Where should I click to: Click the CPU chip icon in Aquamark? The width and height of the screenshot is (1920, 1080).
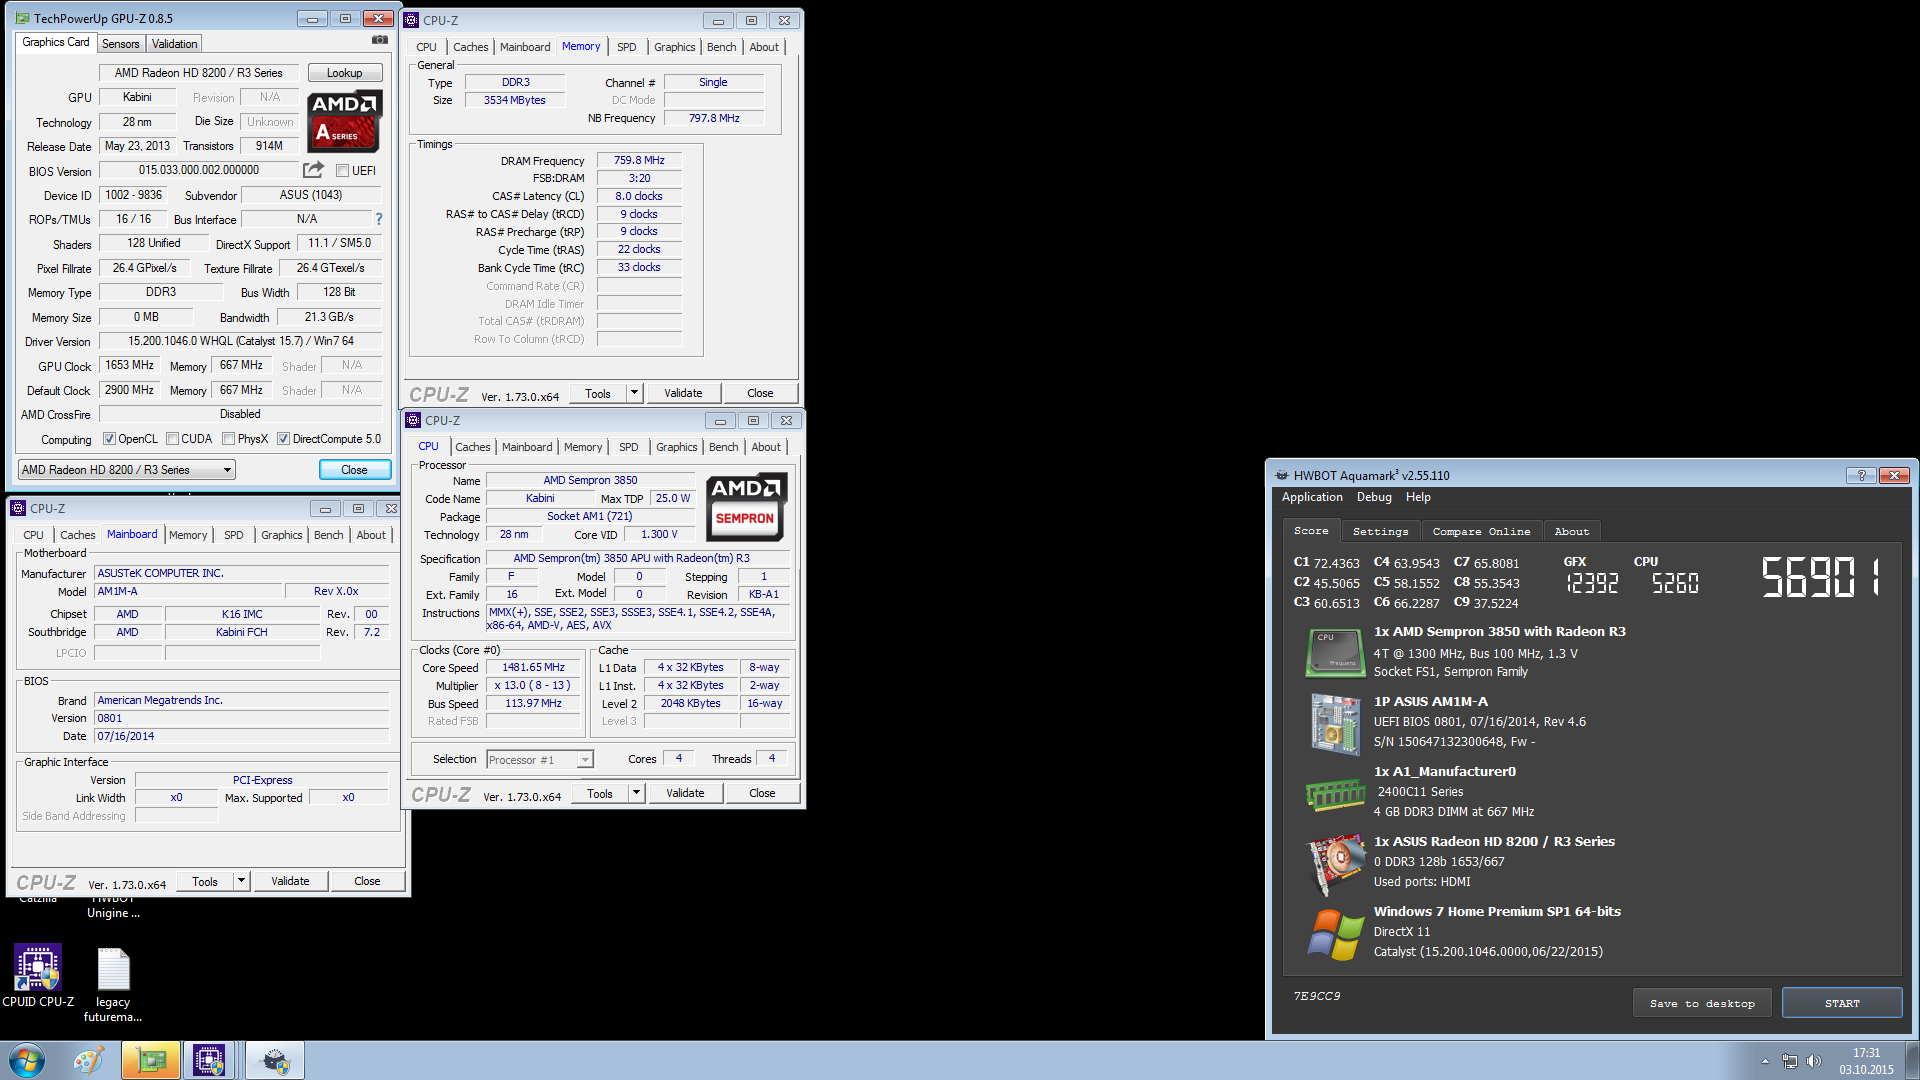click(1335, 653)
